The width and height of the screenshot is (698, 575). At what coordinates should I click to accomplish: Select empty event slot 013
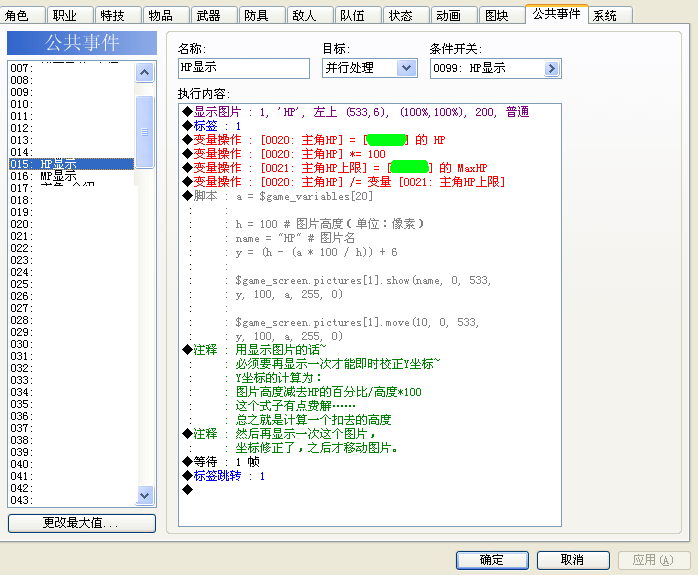point(71,140)
